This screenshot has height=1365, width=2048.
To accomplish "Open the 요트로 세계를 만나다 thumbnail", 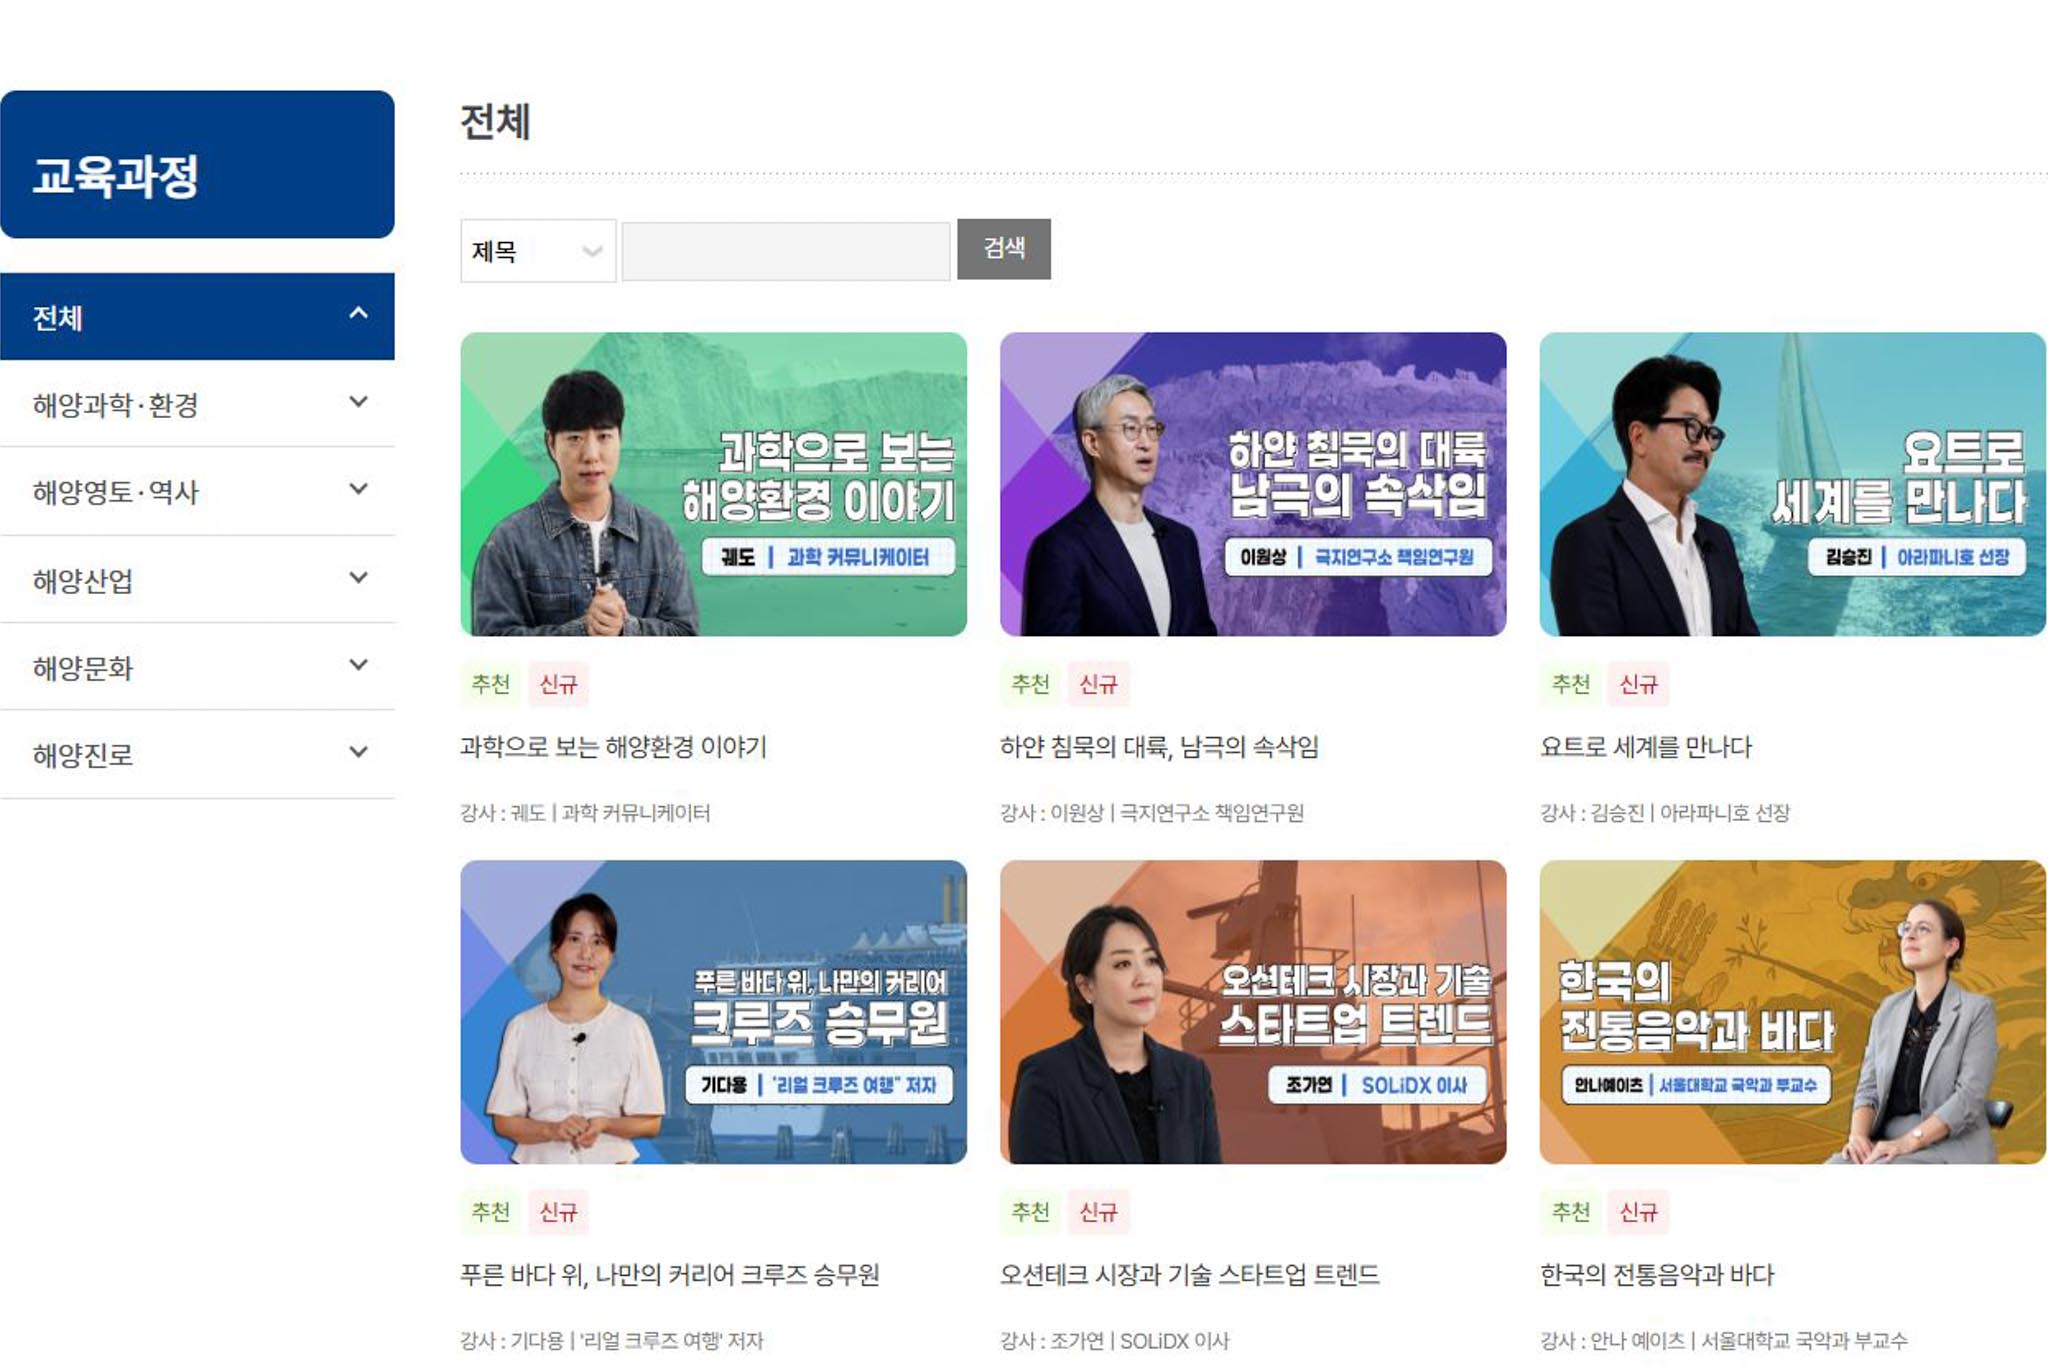I will (x=1792, y=484).
